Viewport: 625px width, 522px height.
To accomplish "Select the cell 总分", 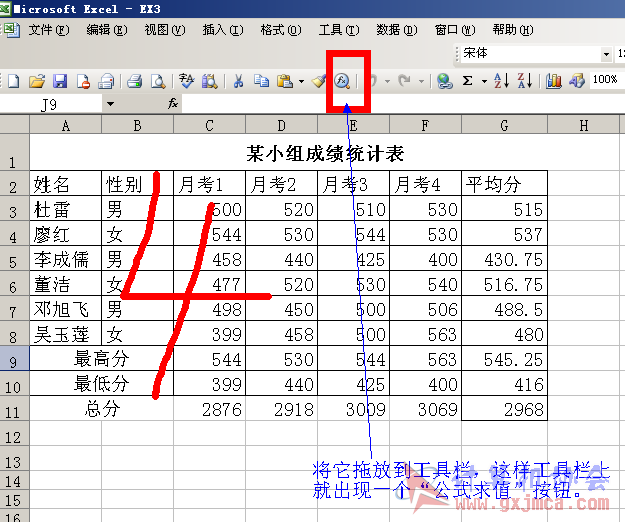I will pos(102,409).
